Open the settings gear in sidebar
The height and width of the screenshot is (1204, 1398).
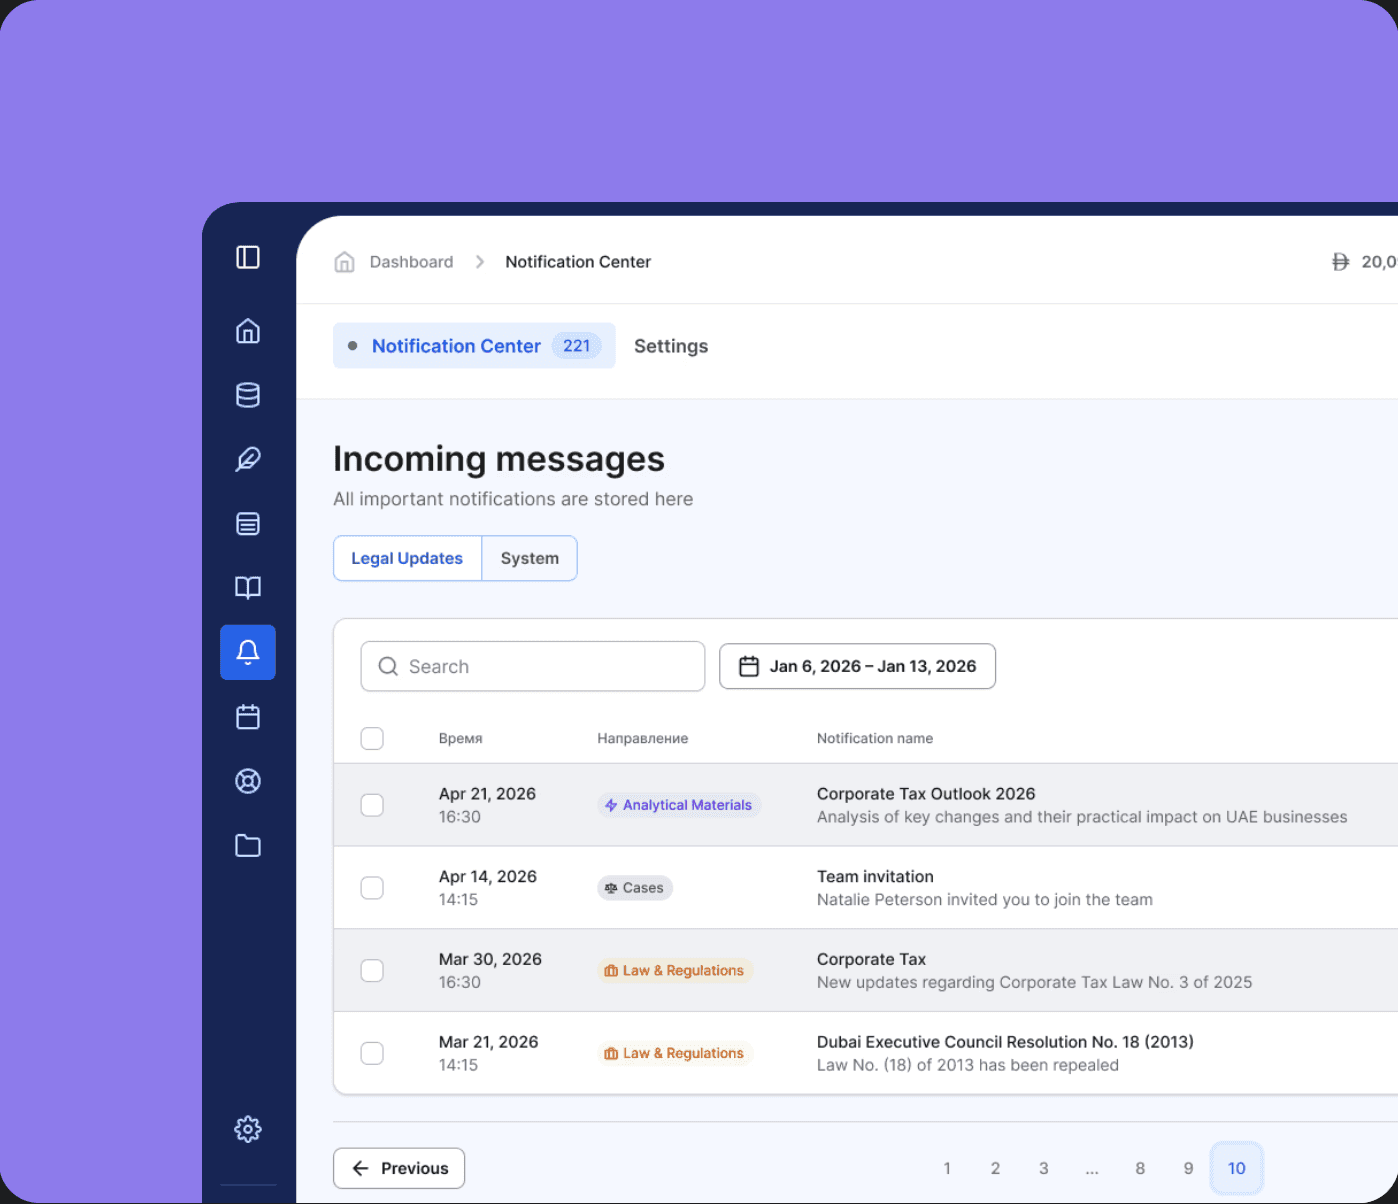pos(248,1129)
